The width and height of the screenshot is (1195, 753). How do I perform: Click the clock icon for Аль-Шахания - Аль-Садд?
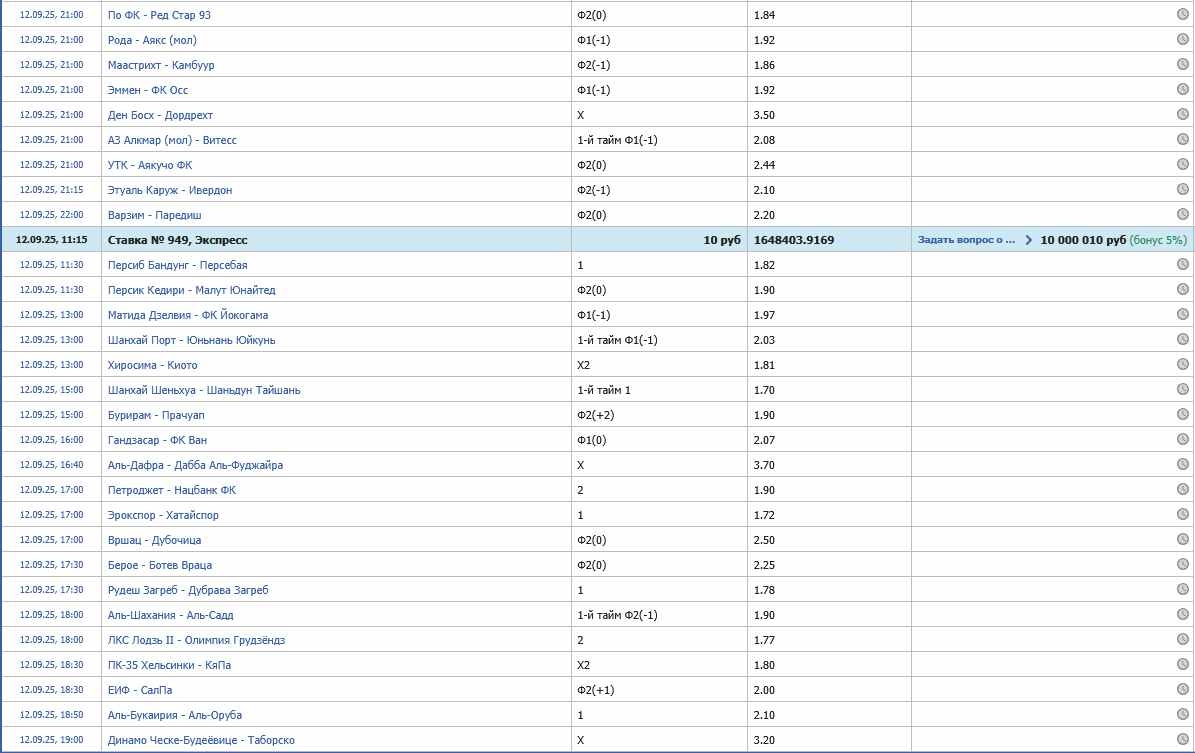click(x=1182, y=615)
